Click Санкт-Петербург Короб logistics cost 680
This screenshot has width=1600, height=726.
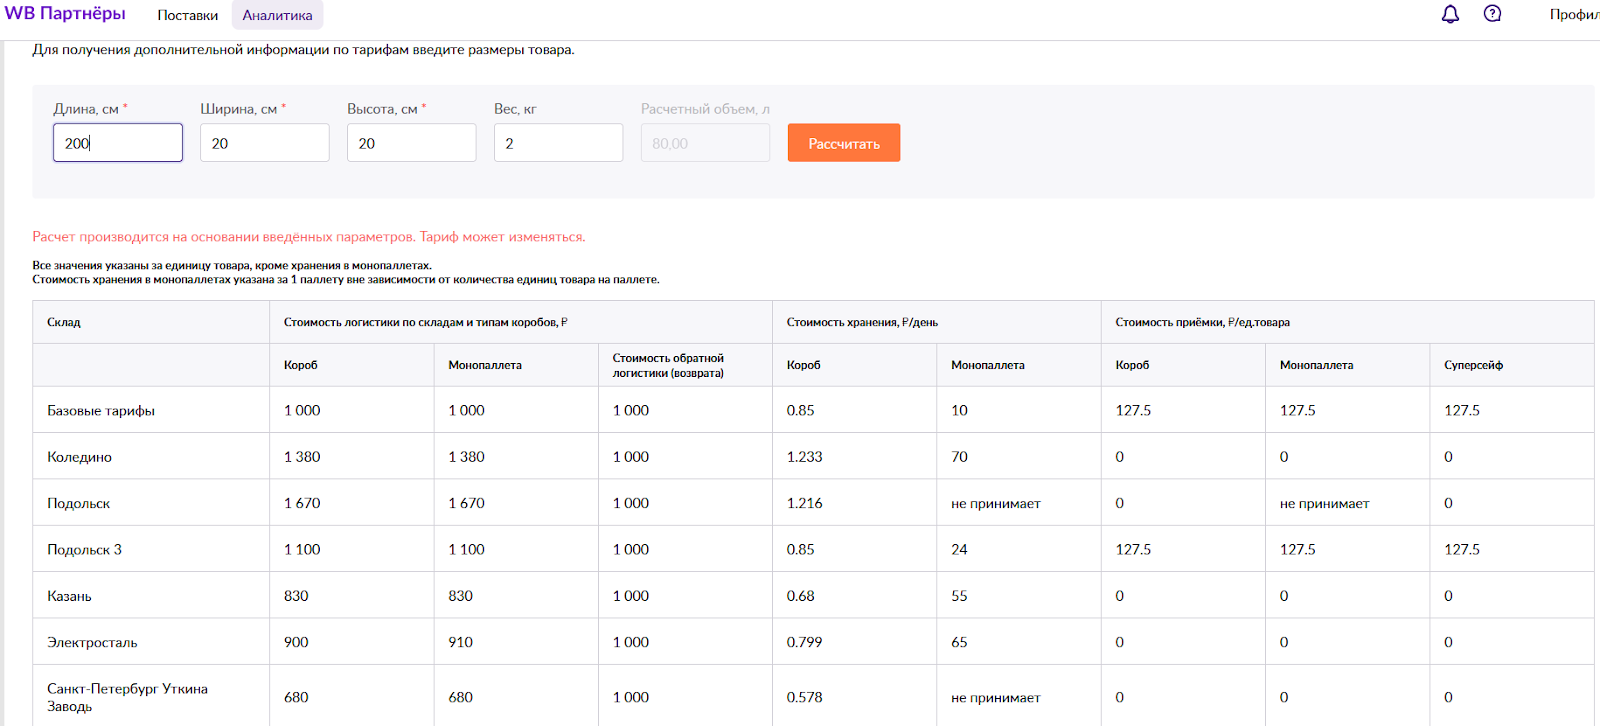pos(296,697)
